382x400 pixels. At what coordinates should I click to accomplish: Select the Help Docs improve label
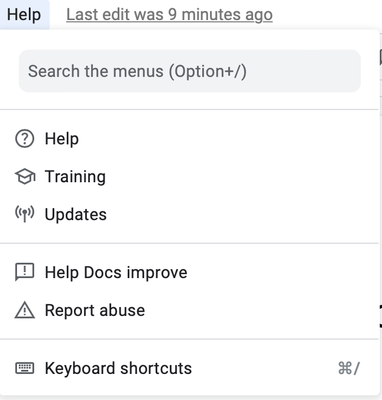[116, 272]
